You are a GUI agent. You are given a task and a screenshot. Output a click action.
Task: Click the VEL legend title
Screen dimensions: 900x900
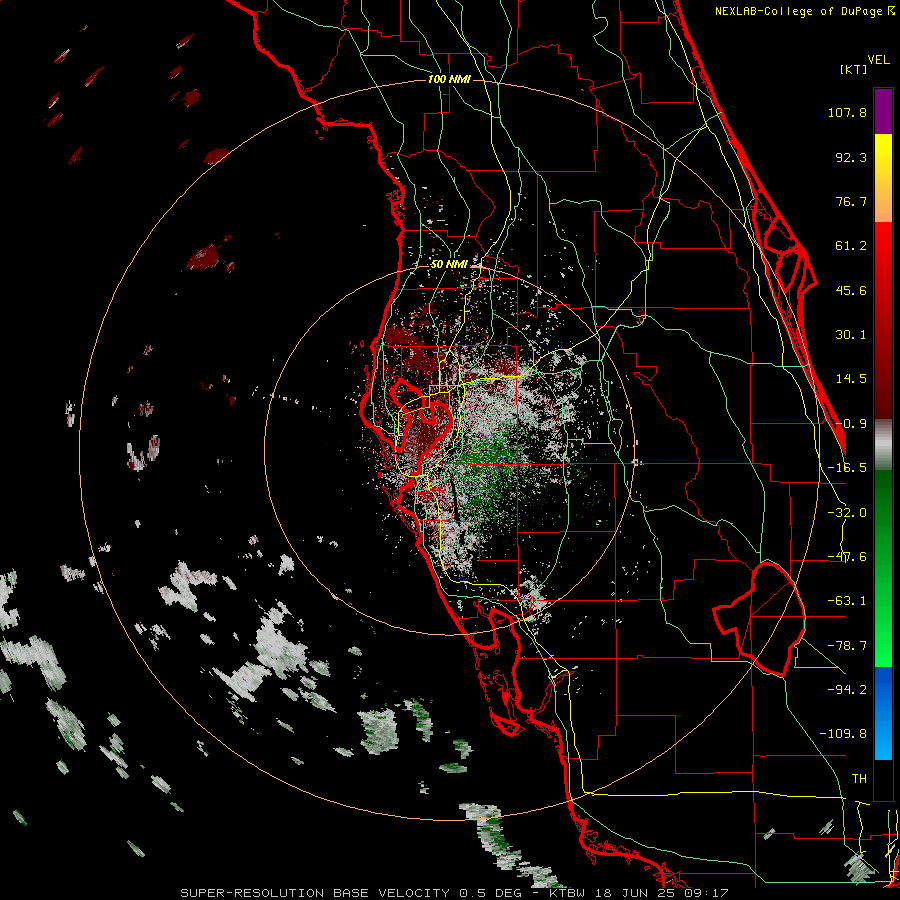878,60
